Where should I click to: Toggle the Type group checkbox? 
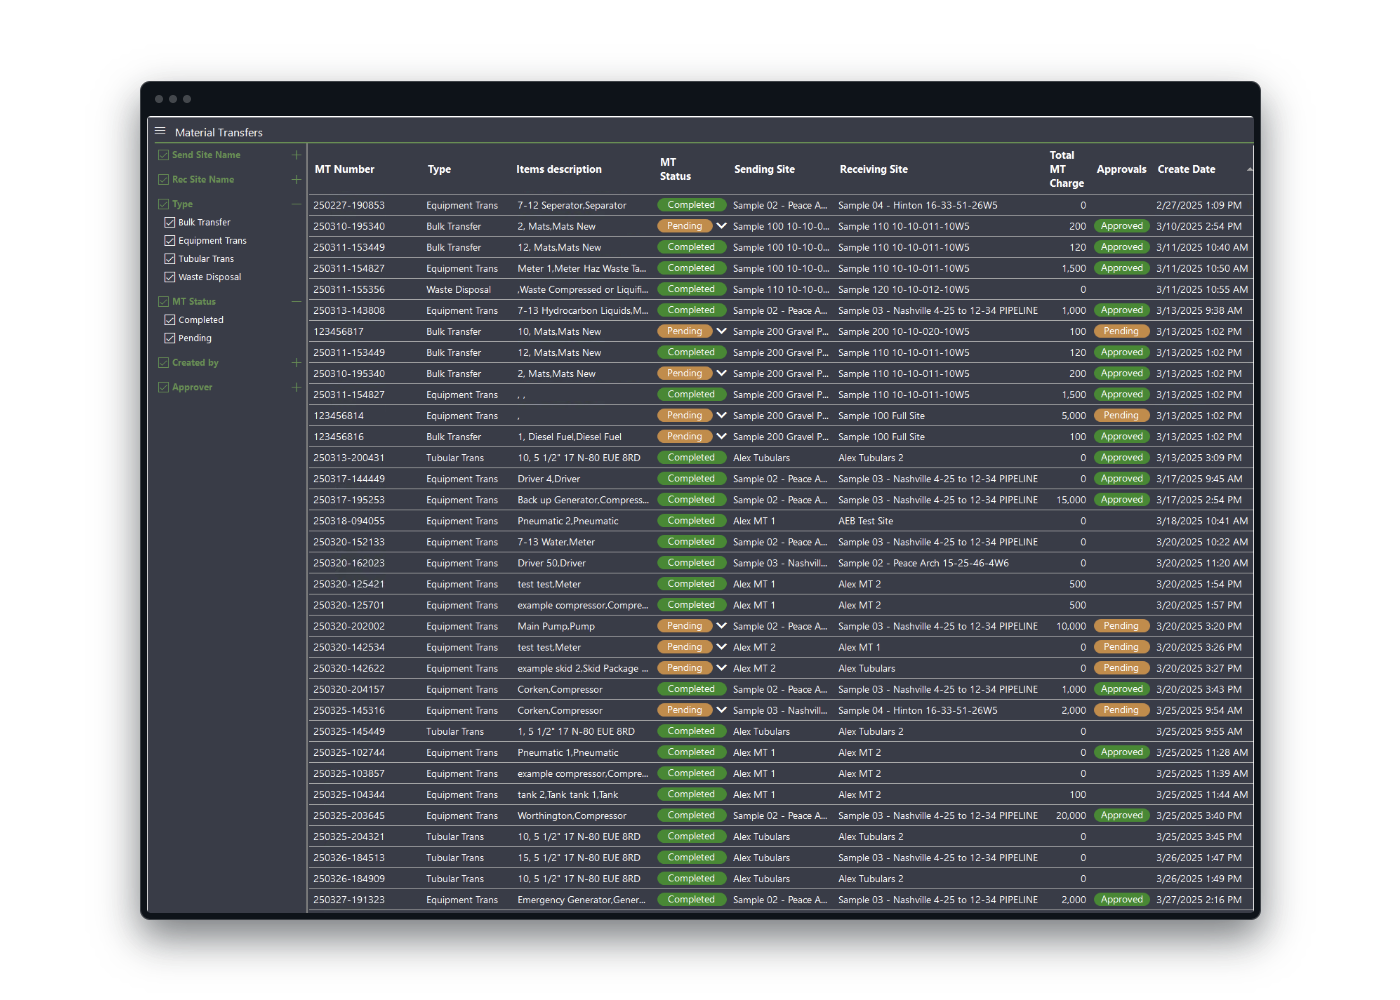coord(164,204)
